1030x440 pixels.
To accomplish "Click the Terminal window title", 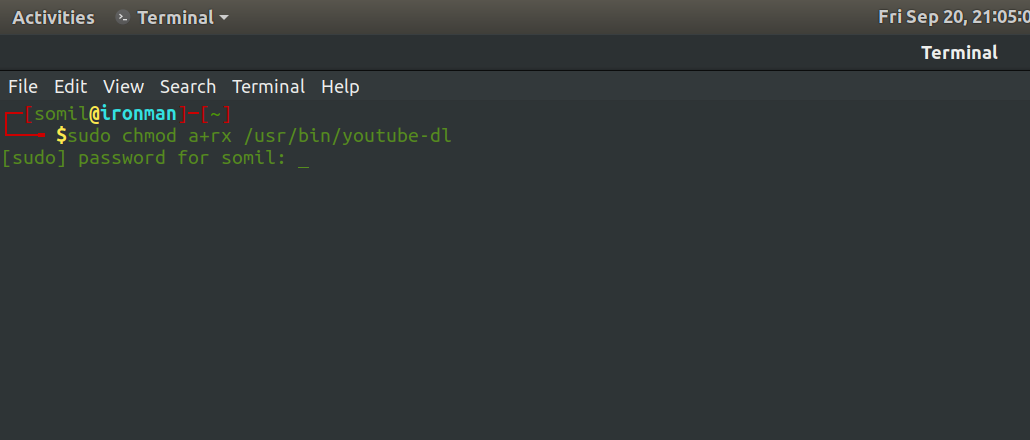I will point(959,53).
